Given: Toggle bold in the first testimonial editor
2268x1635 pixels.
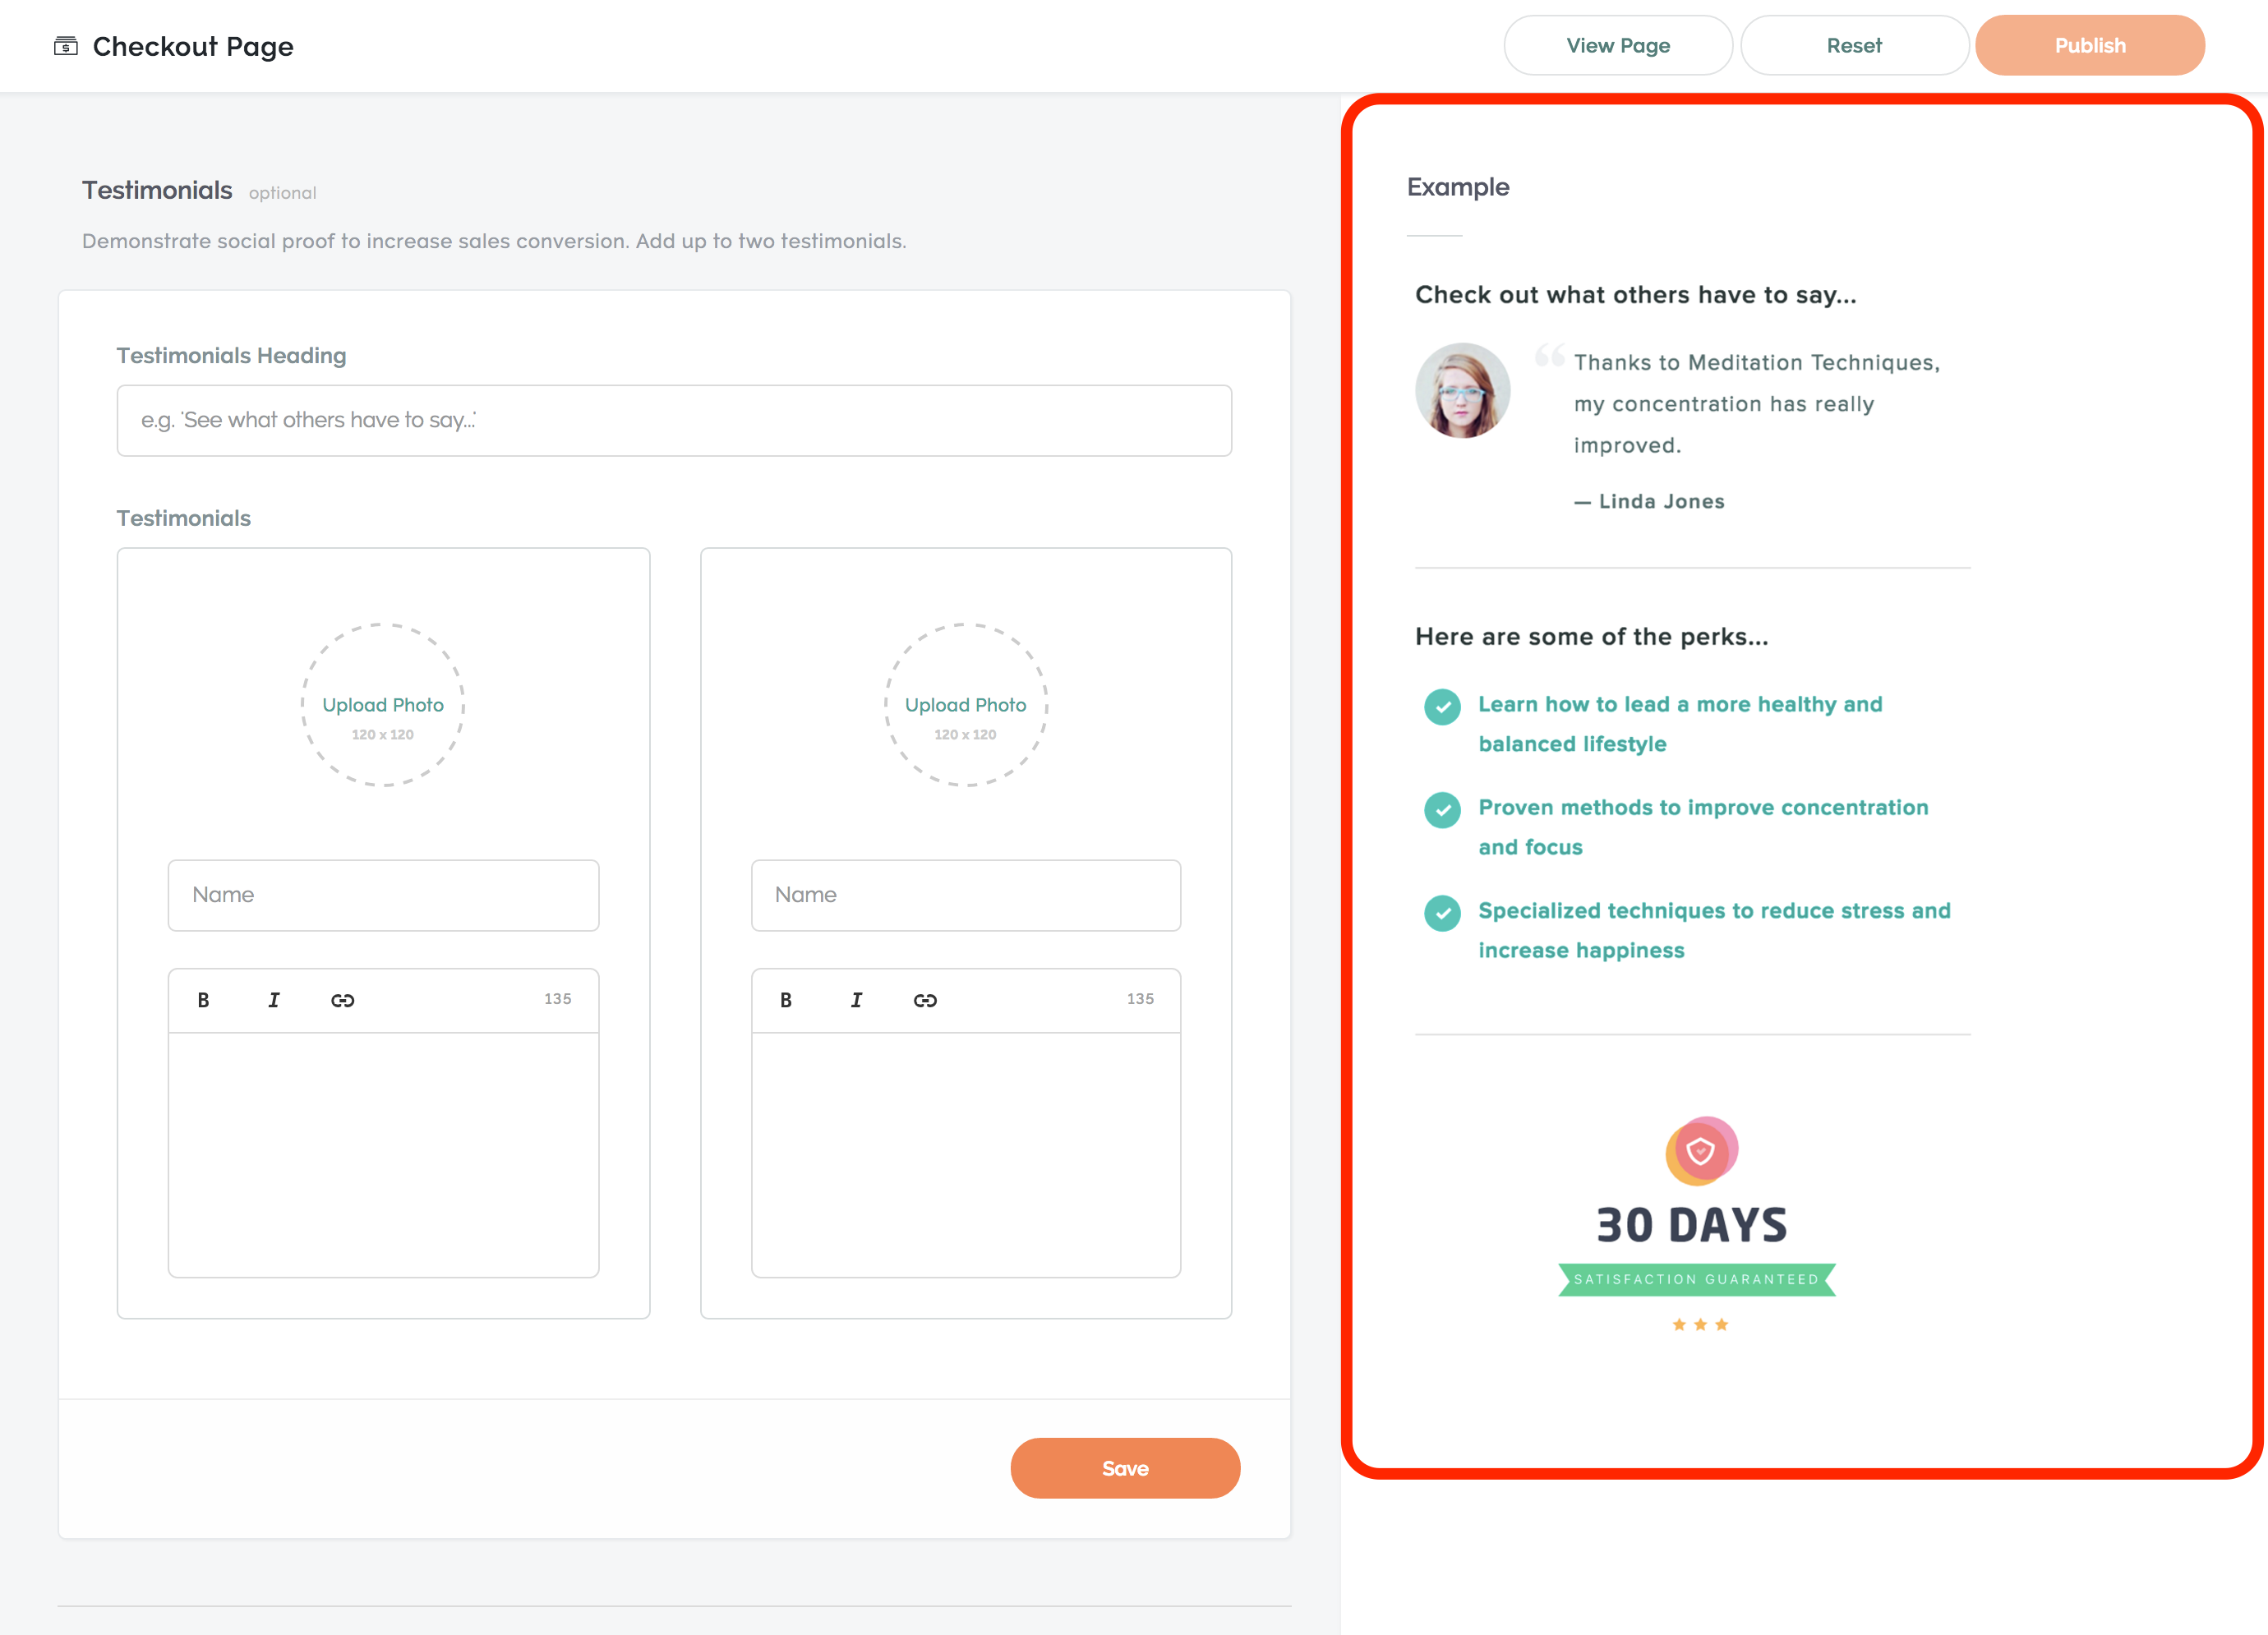Looking at the screenshot, I should pos(203,1000).
